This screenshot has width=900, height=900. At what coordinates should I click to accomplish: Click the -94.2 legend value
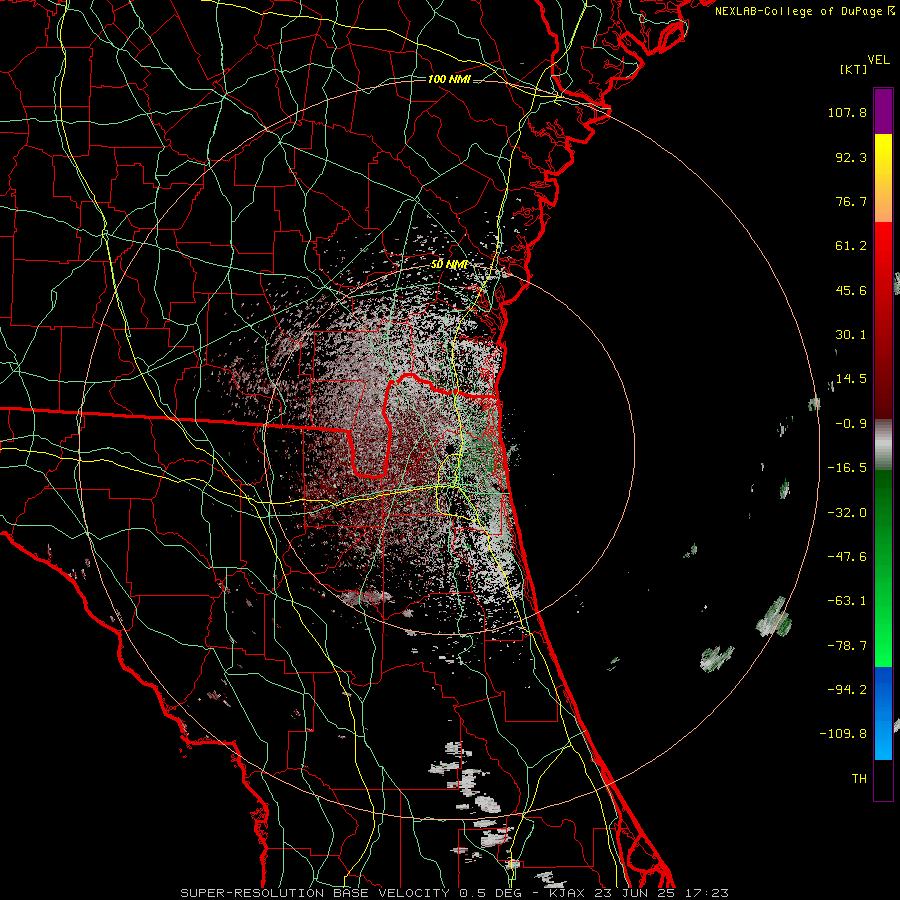click(847, 690)
